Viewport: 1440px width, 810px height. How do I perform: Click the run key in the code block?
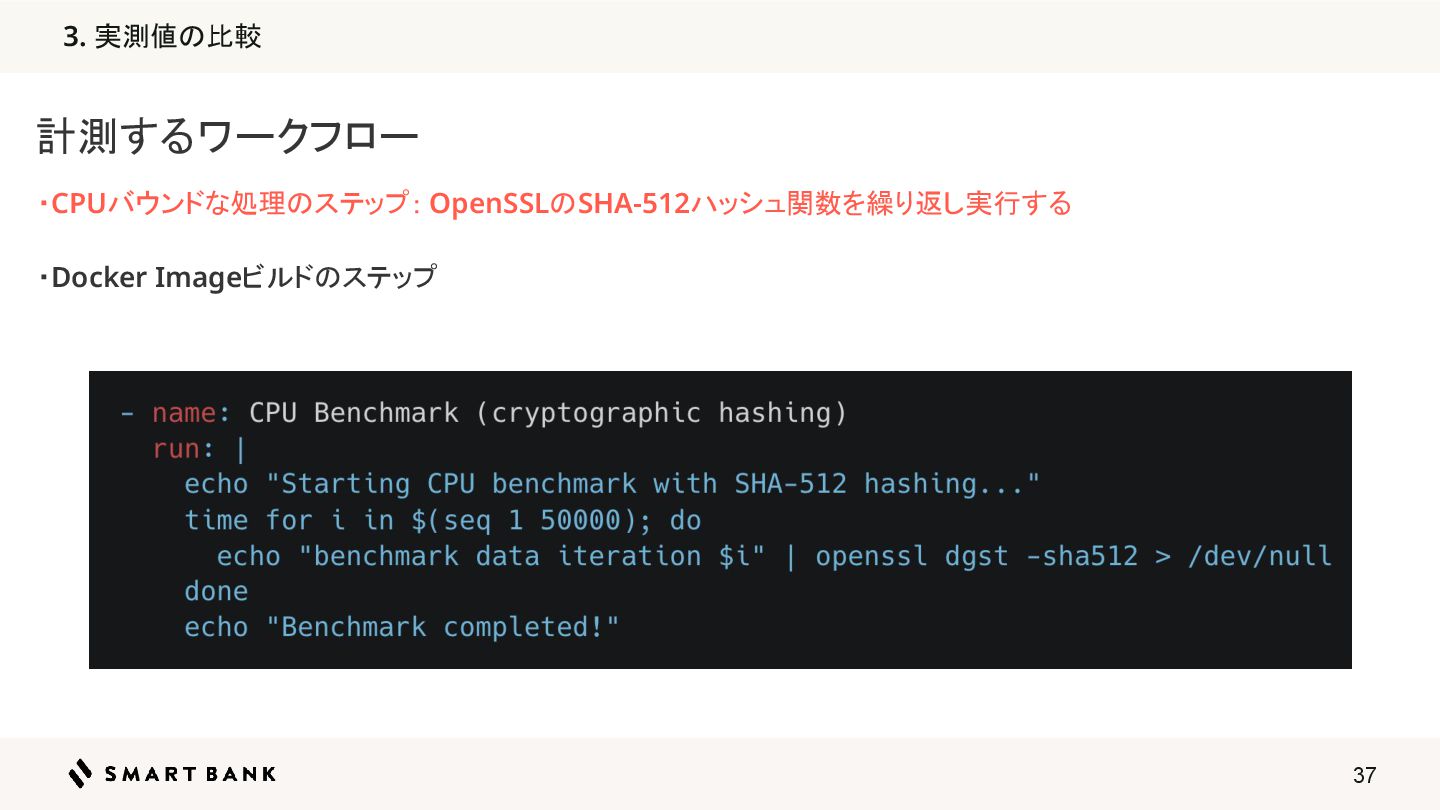[176, 449]
